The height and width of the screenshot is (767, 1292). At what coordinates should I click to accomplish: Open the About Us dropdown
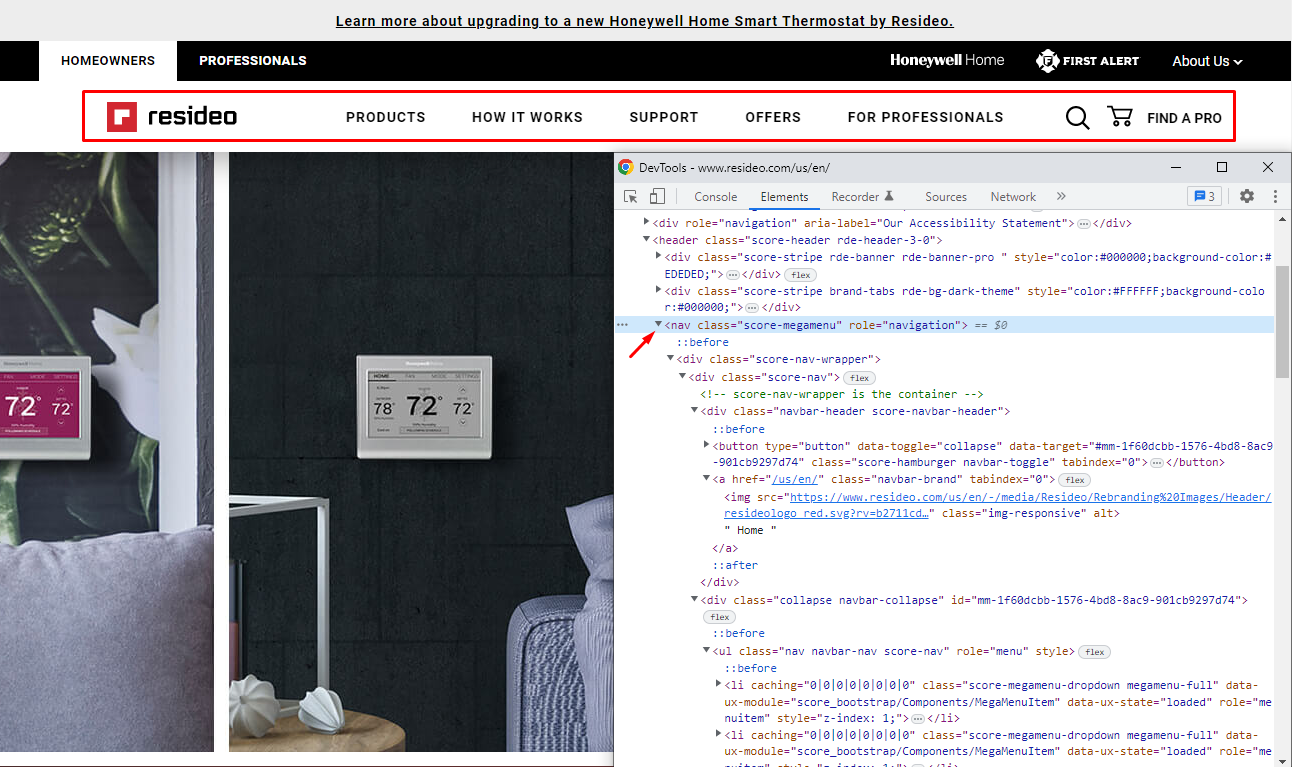[x=1207, y=61]
